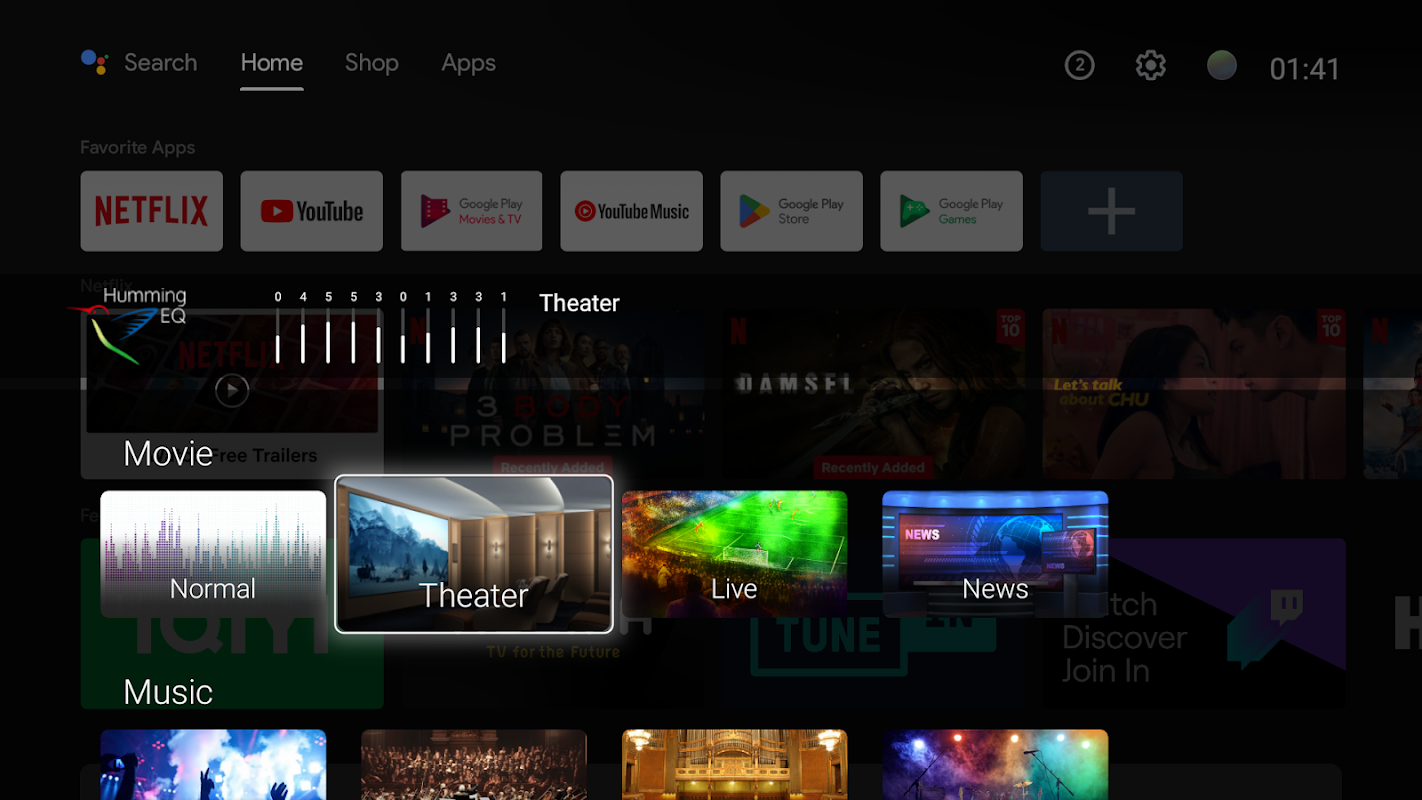
Task: Choose the orchestra music preset thumbnail
Action: coord(474,765)
